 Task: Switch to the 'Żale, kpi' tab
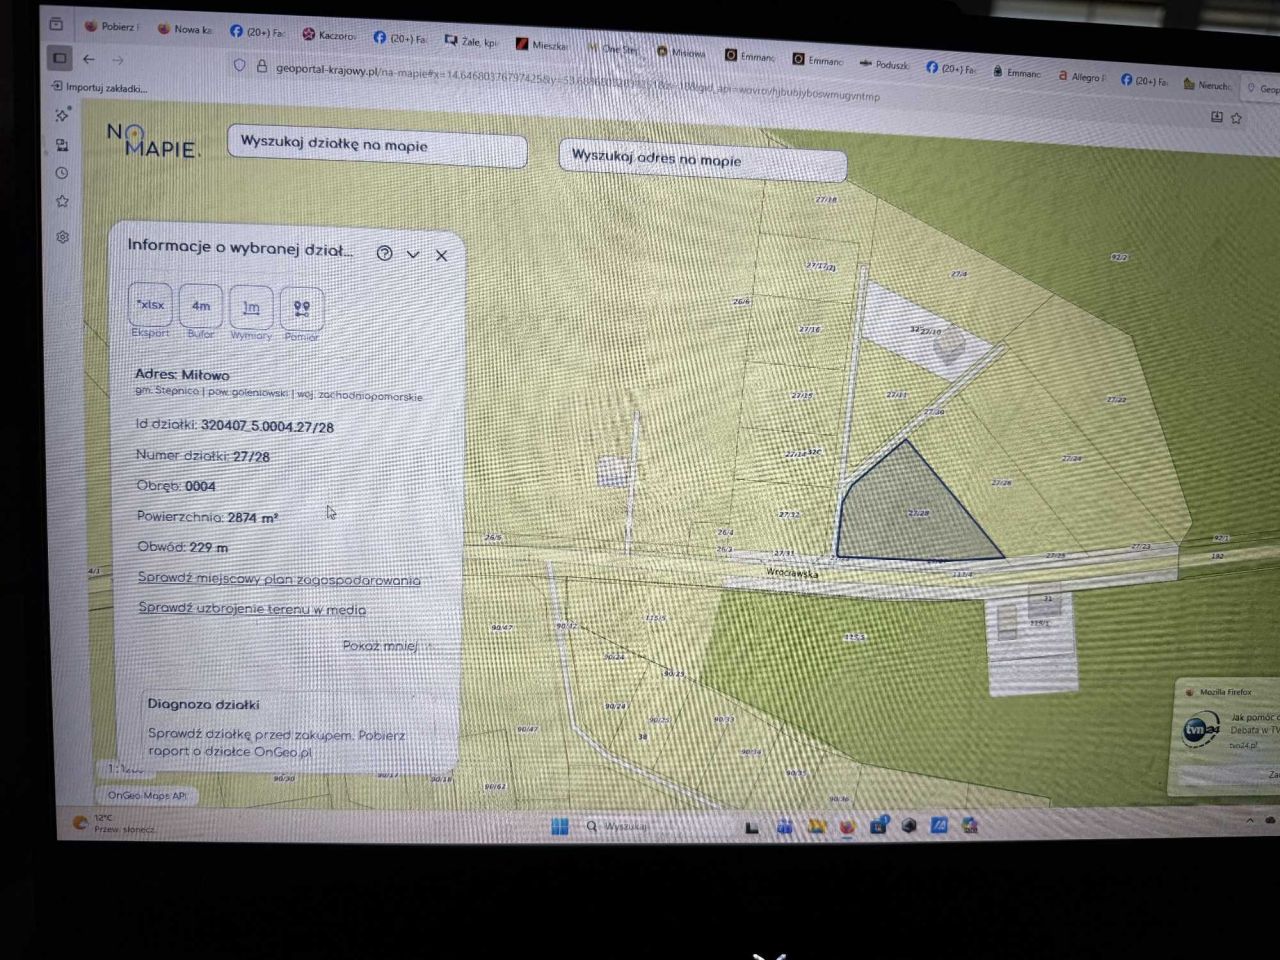[x=471, y=41]
